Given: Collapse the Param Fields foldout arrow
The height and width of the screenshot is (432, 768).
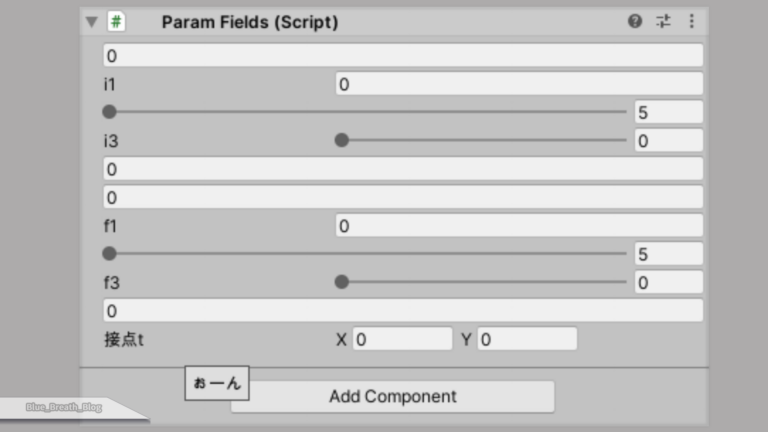Looking at the screenshot, I should click(92, 21).
